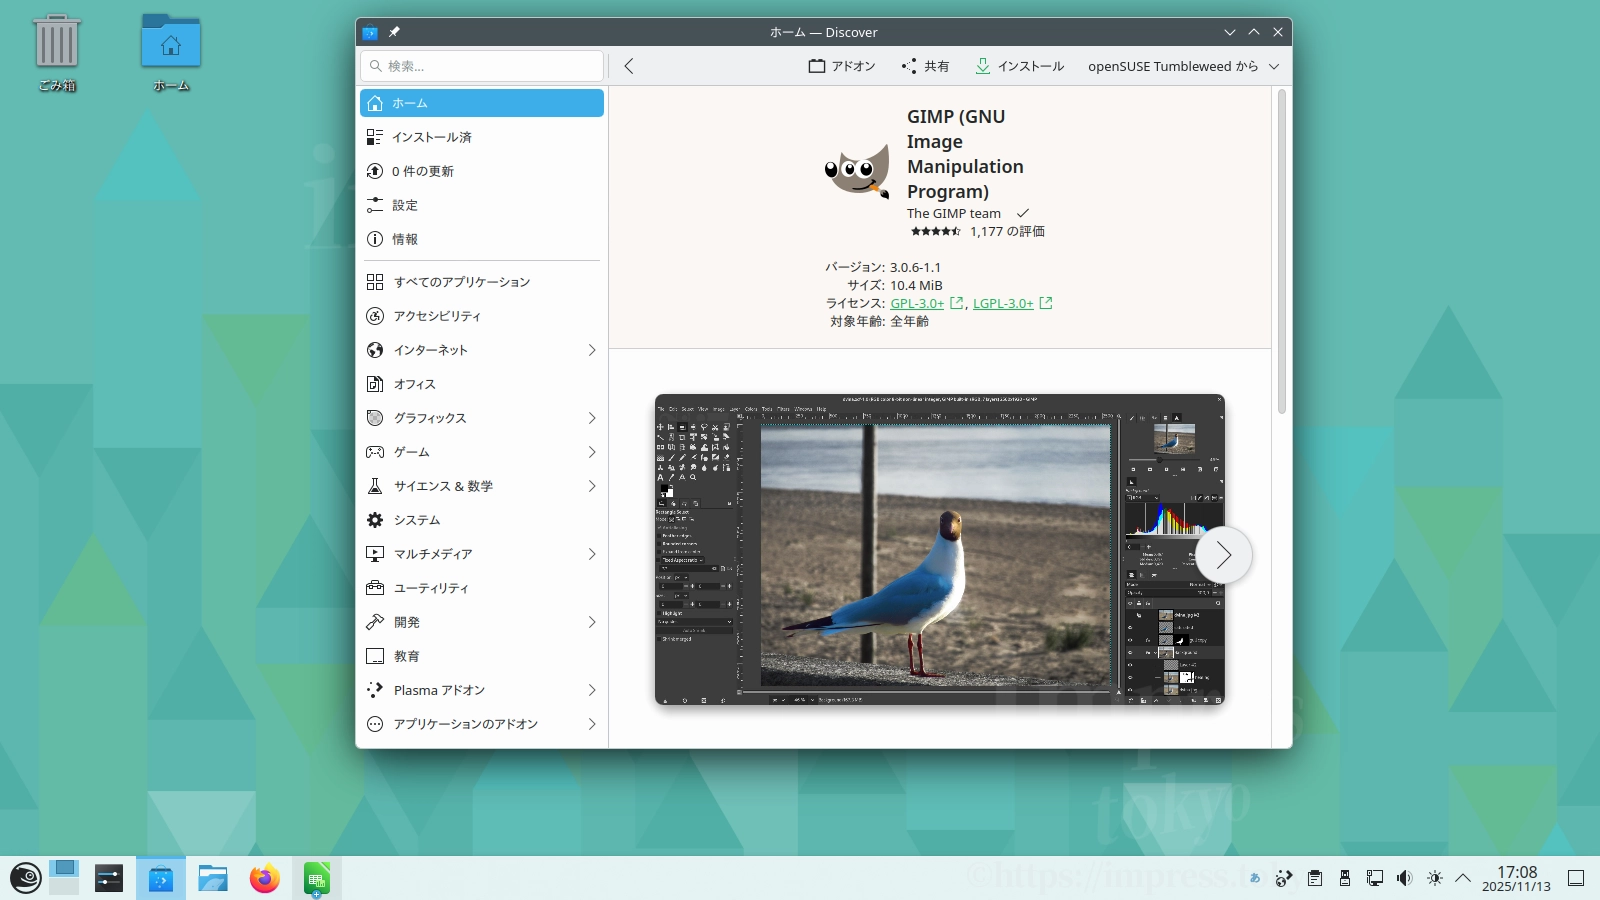Screen dimensions: 1600x900
Task: Show next screenshot with arrow button
Action: click(x=1224, y=555)
